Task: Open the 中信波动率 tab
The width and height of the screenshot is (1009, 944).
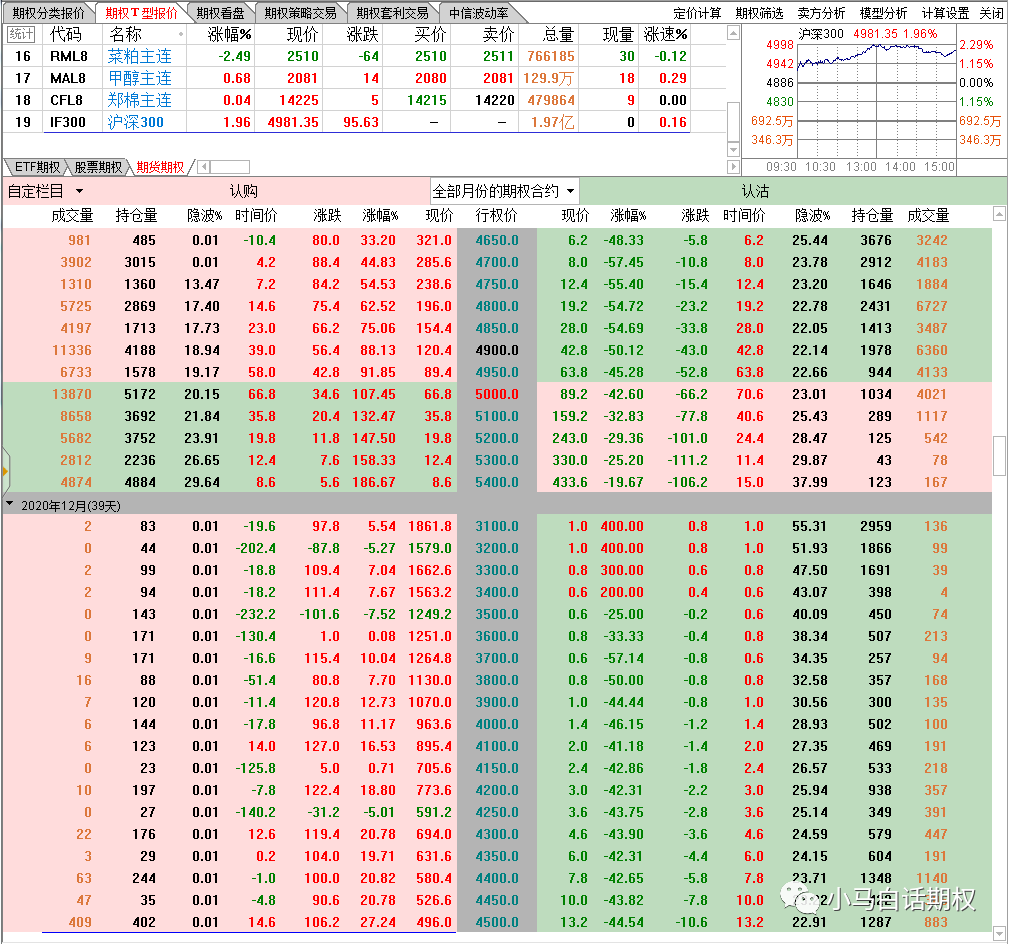Action: (478, 13)
